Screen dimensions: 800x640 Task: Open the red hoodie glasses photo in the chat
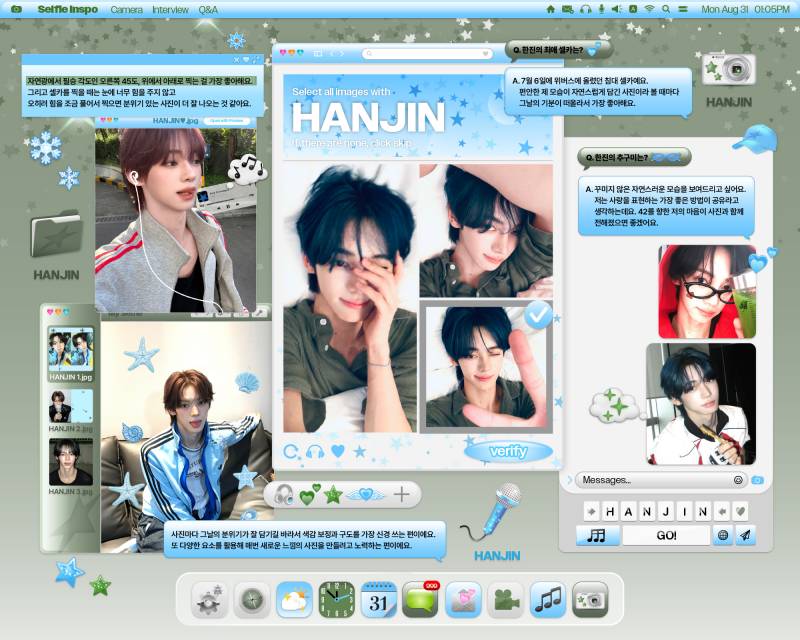(x=707, y=291)
